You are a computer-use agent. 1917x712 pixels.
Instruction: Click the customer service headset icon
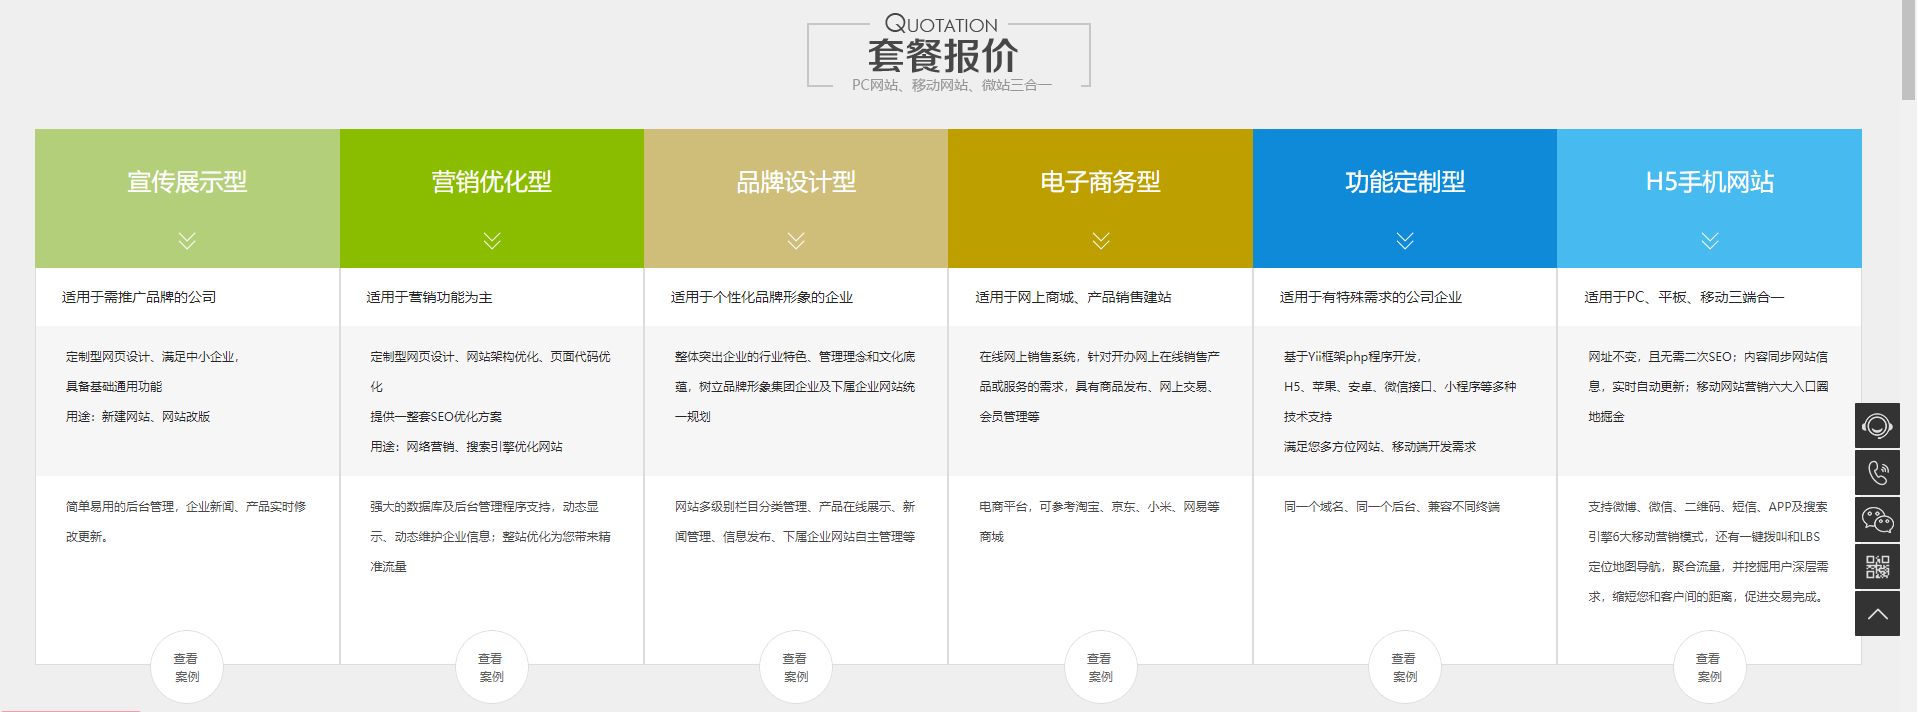(1877, 426)
